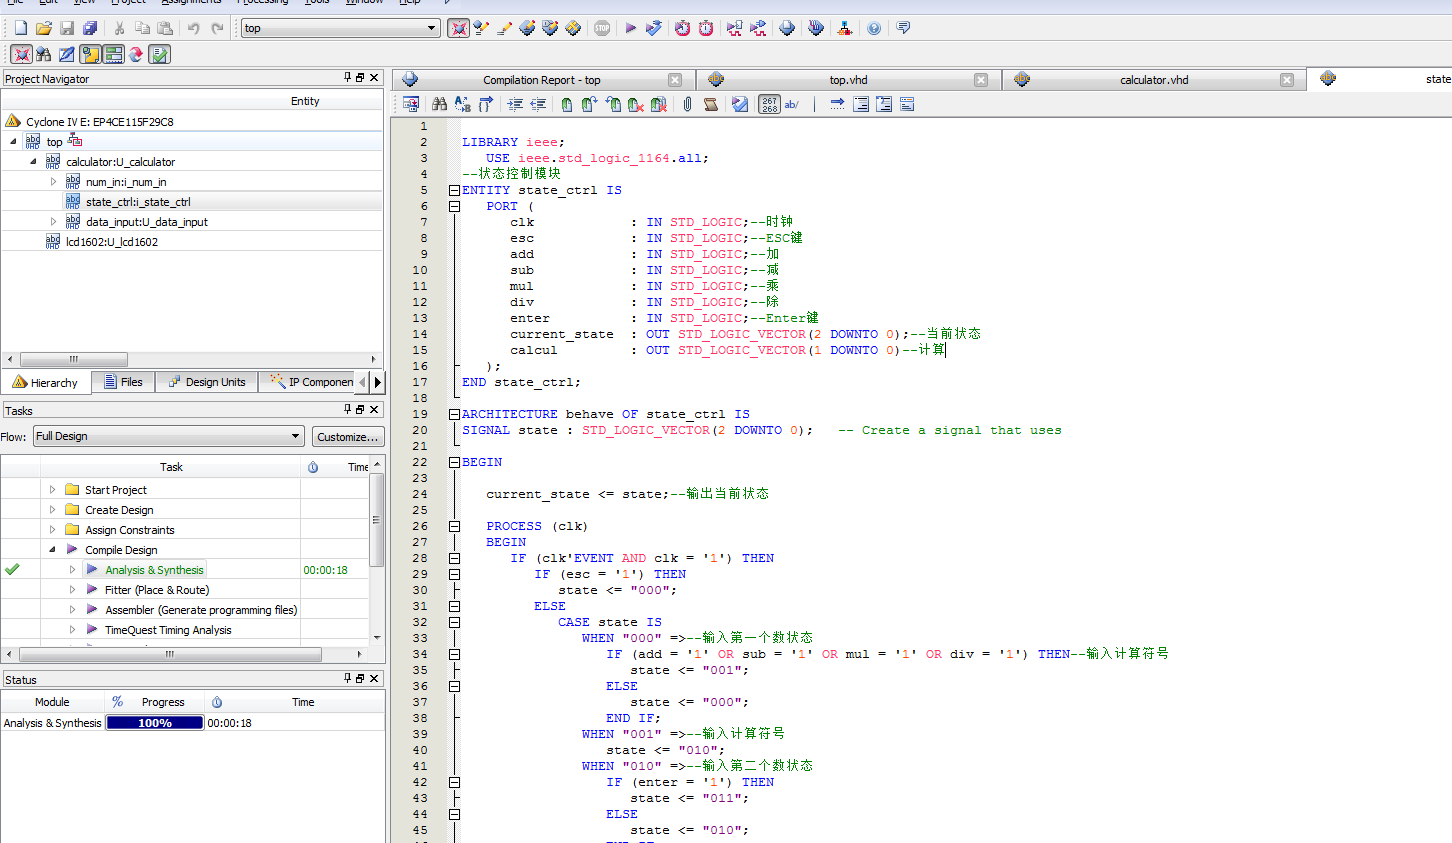Click the Save file floppy icon
Image resolution: width=1452 pixels, height=843 pixels.
tap(67, 28)
